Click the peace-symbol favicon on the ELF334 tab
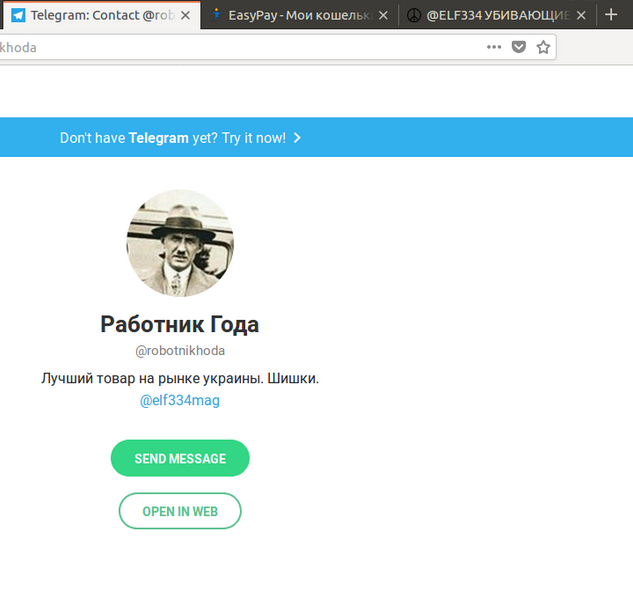 point(414,16)
